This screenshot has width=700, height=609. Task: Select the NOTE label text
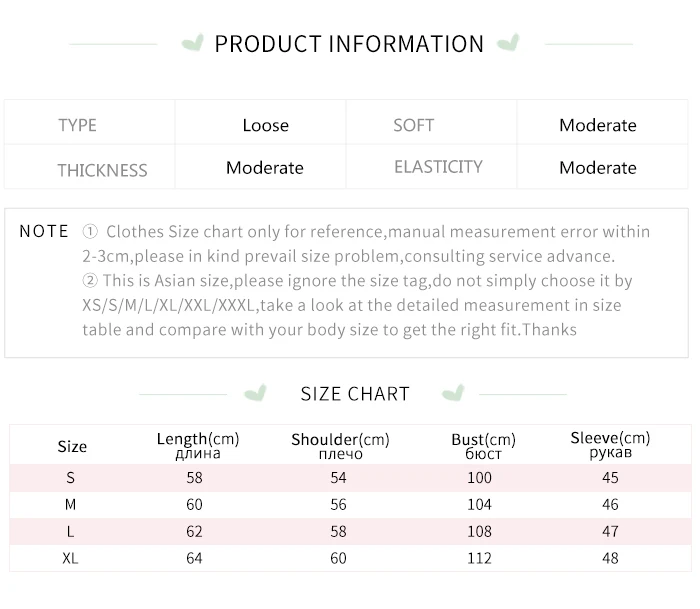point(44,231)
